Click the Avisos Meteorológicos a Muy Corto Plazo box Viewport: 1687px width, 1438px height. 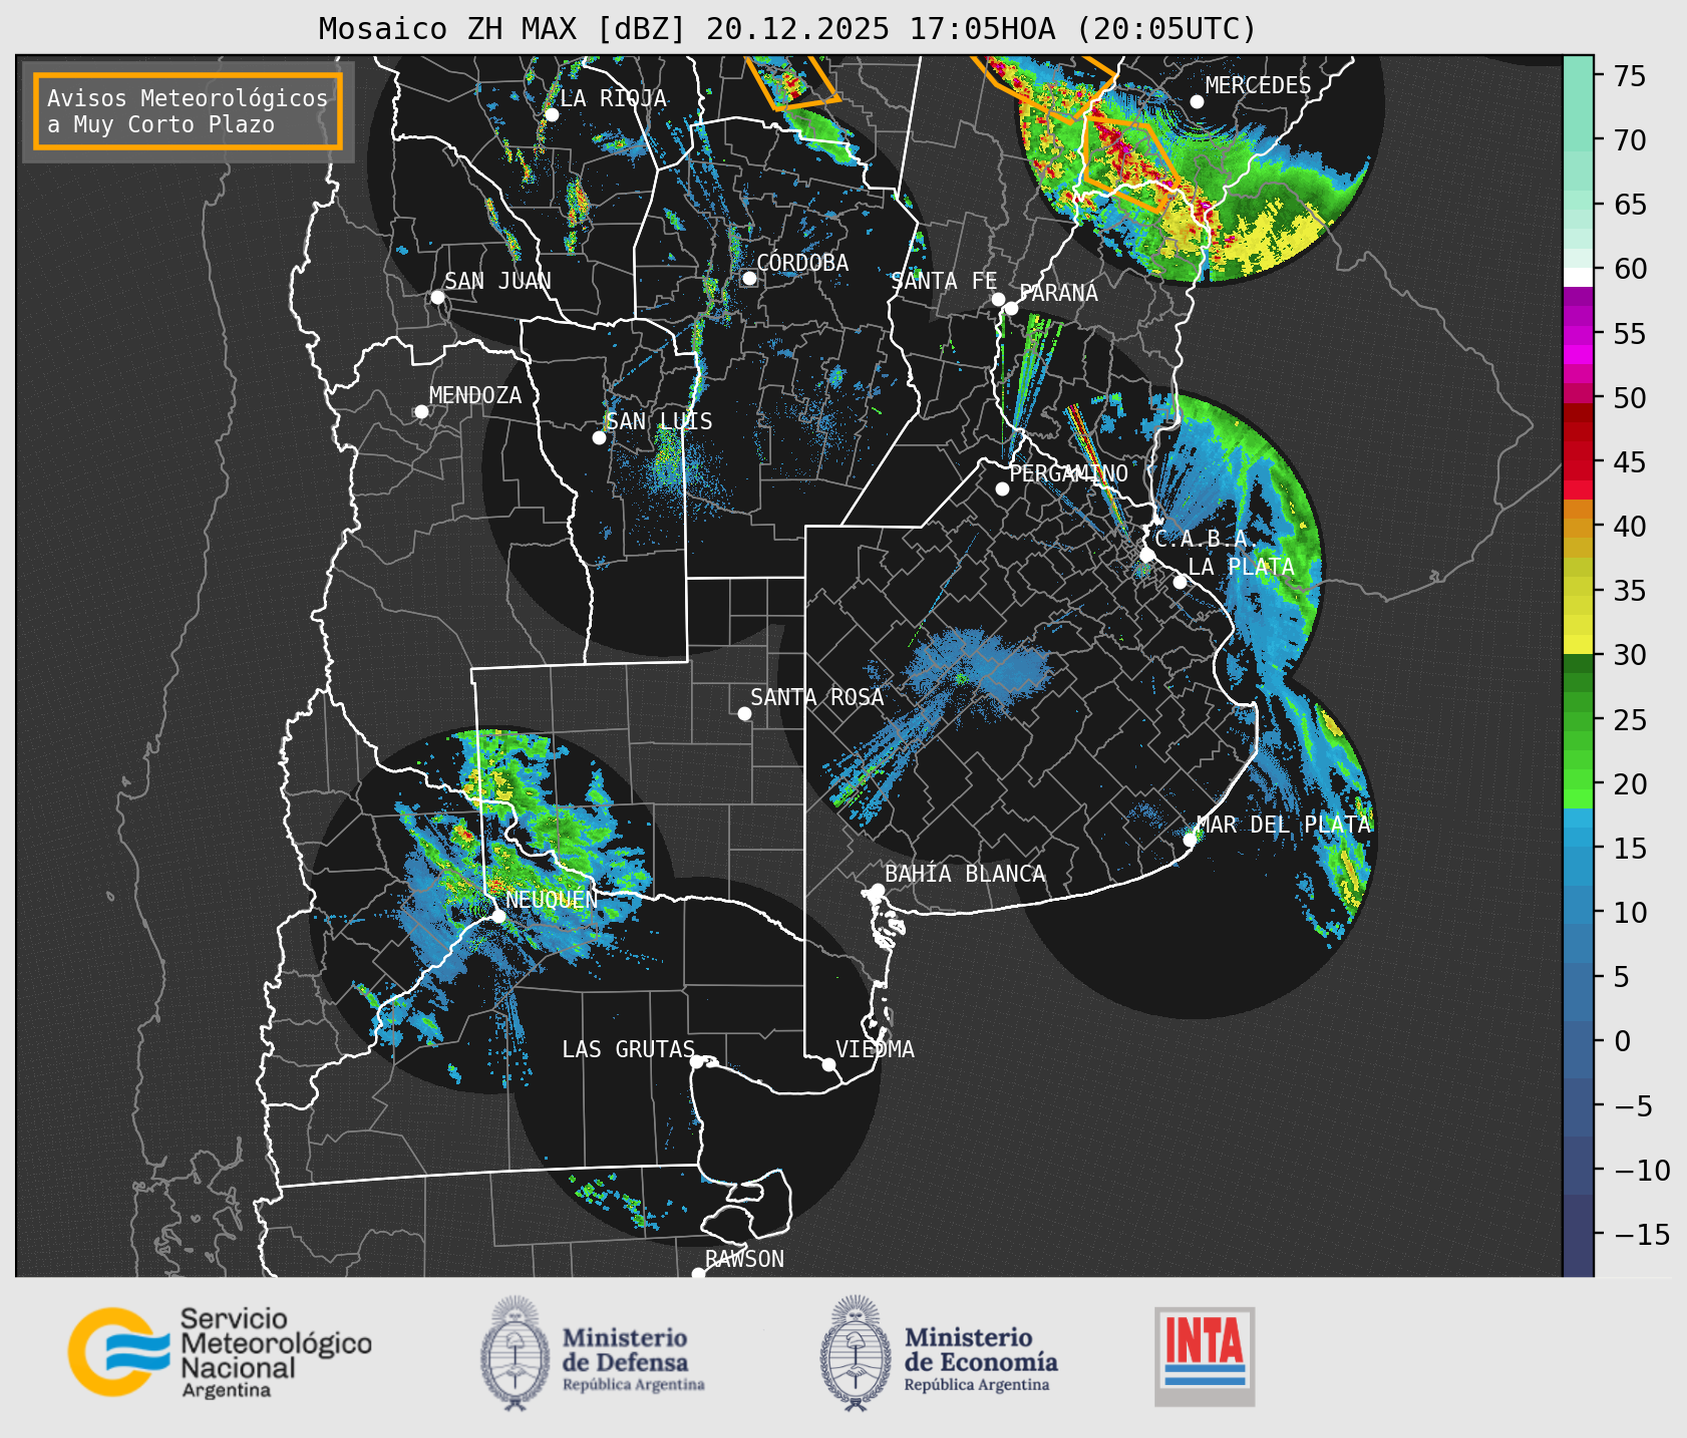188,111
